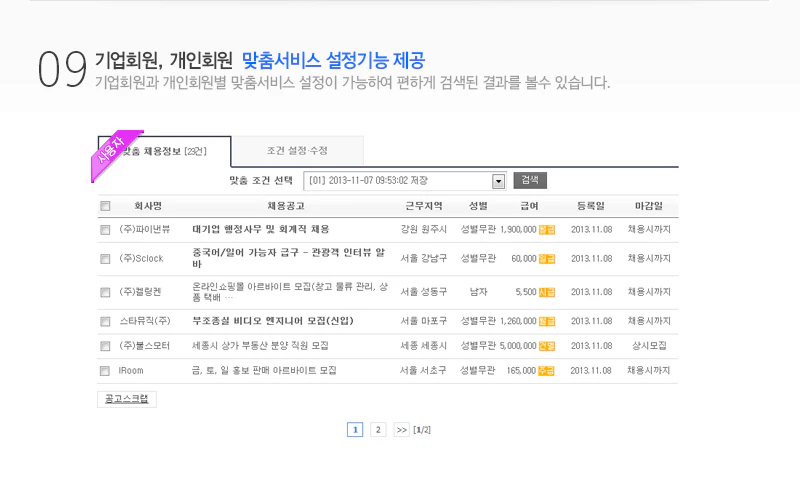Click company name IRoom
This screenshot has height=502, width=800.
click(131, 371)
